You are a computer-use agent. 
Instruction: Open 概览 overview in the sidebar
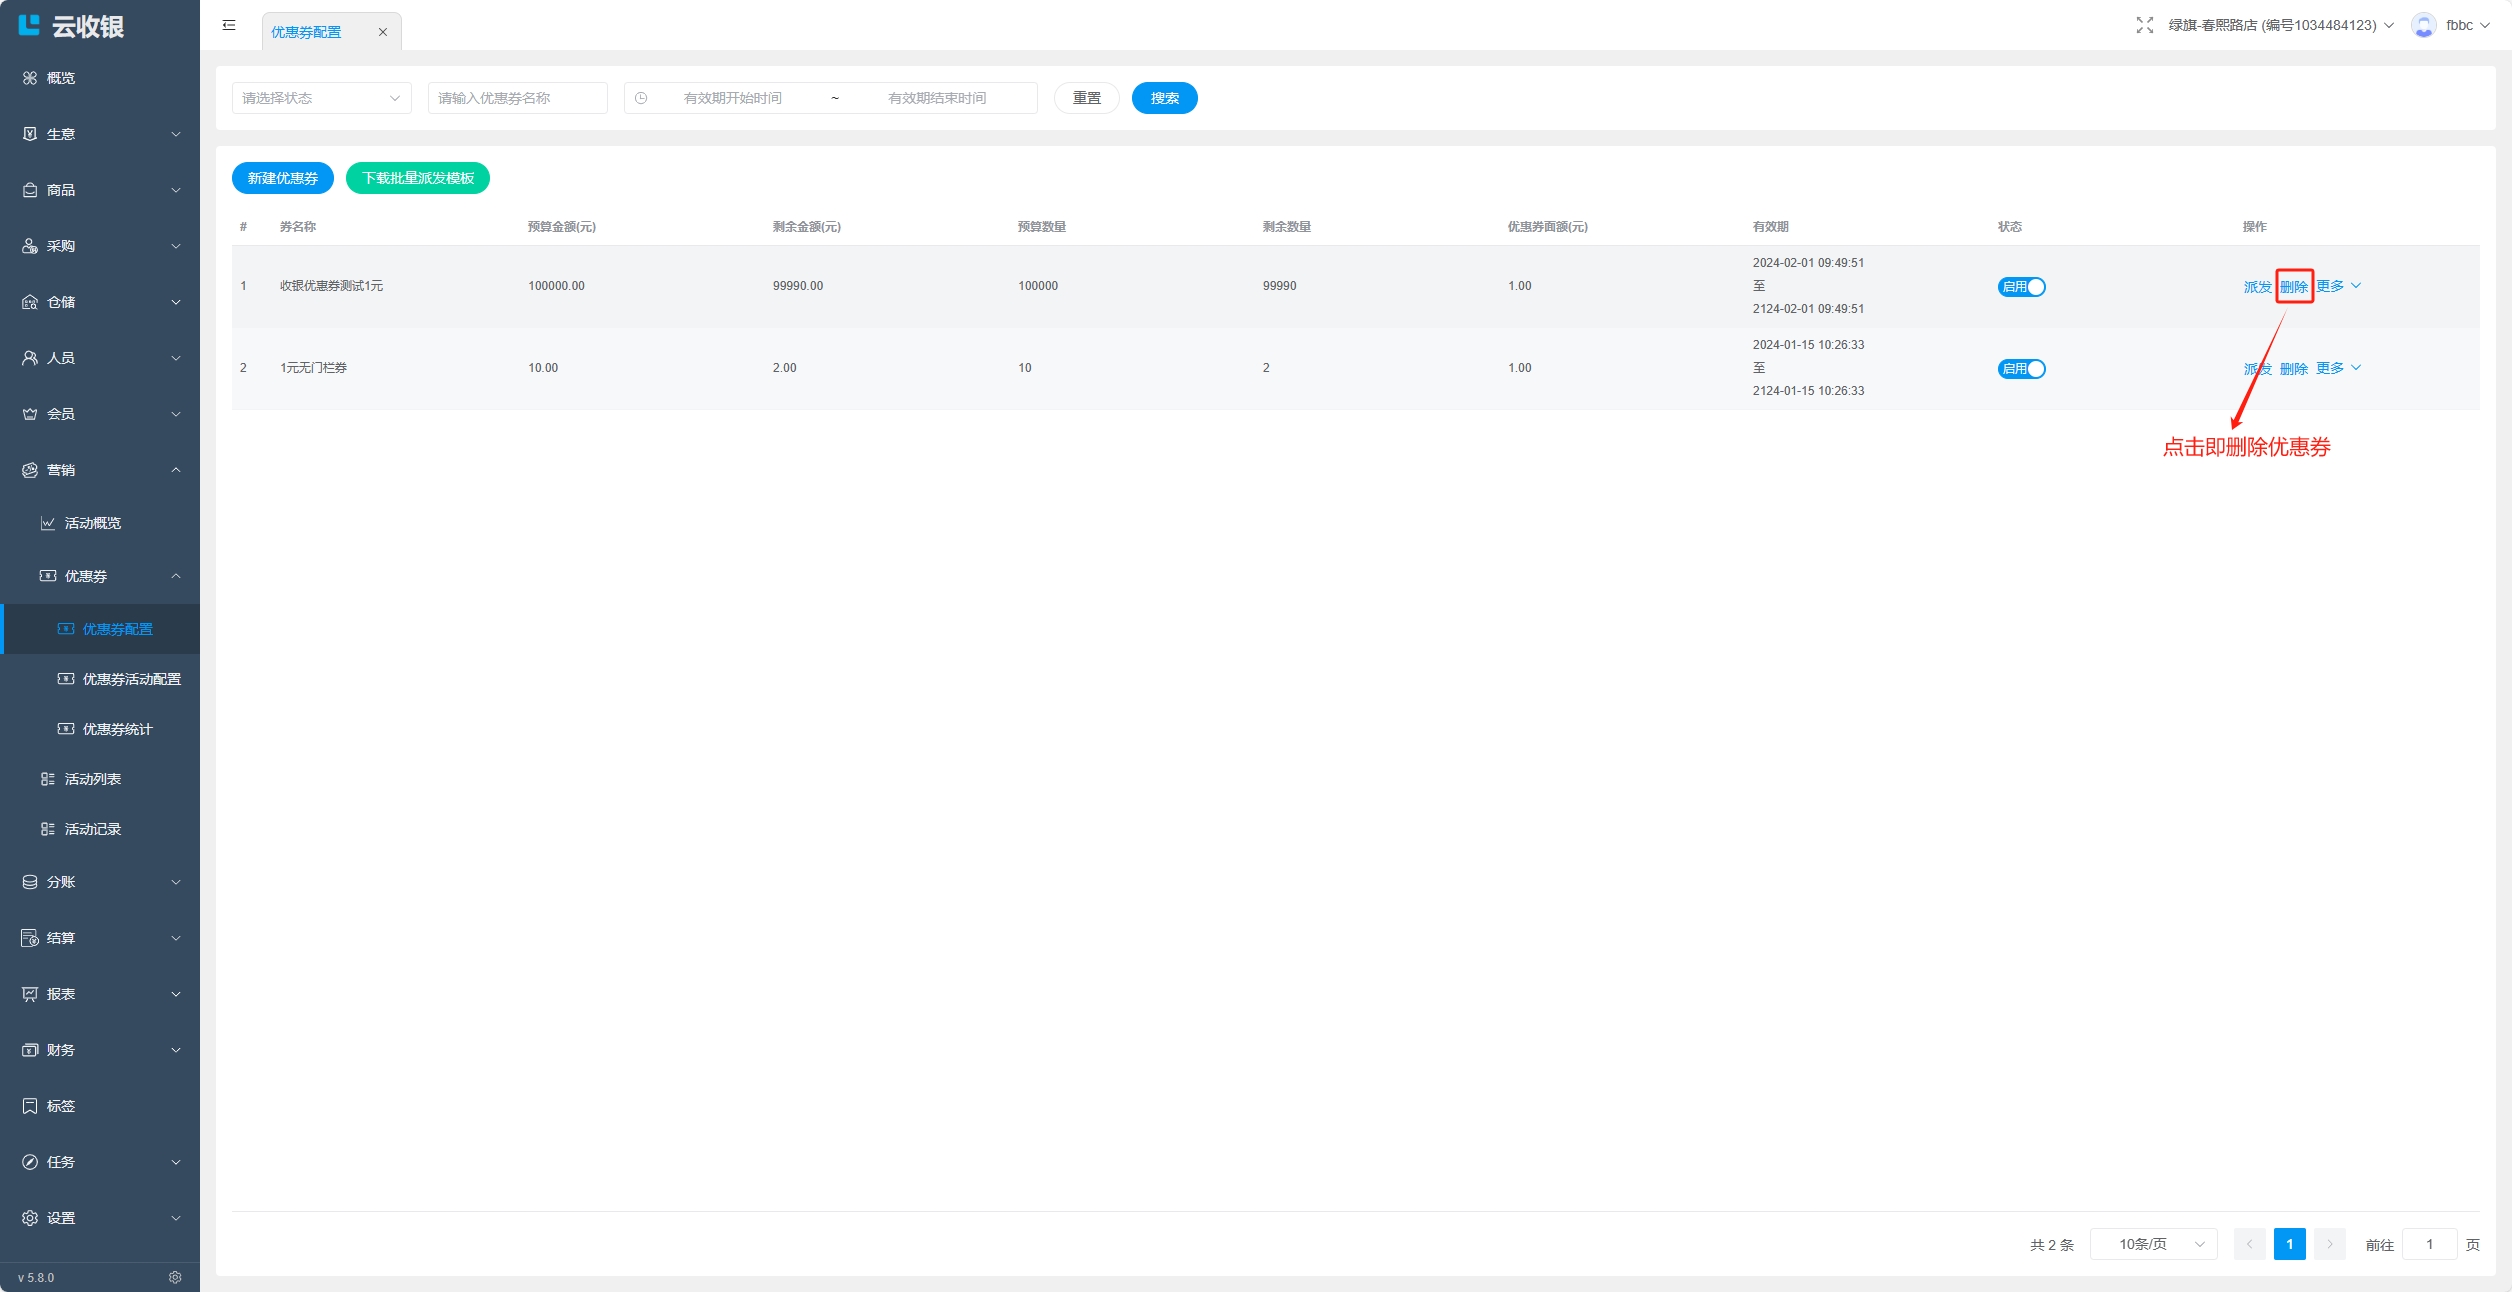pos(60,78)
